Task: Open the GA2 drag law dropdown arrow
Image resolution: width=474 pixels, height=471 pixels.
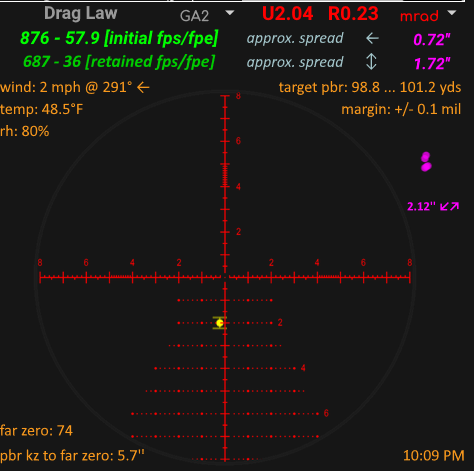Action: [x=230, y=13]
